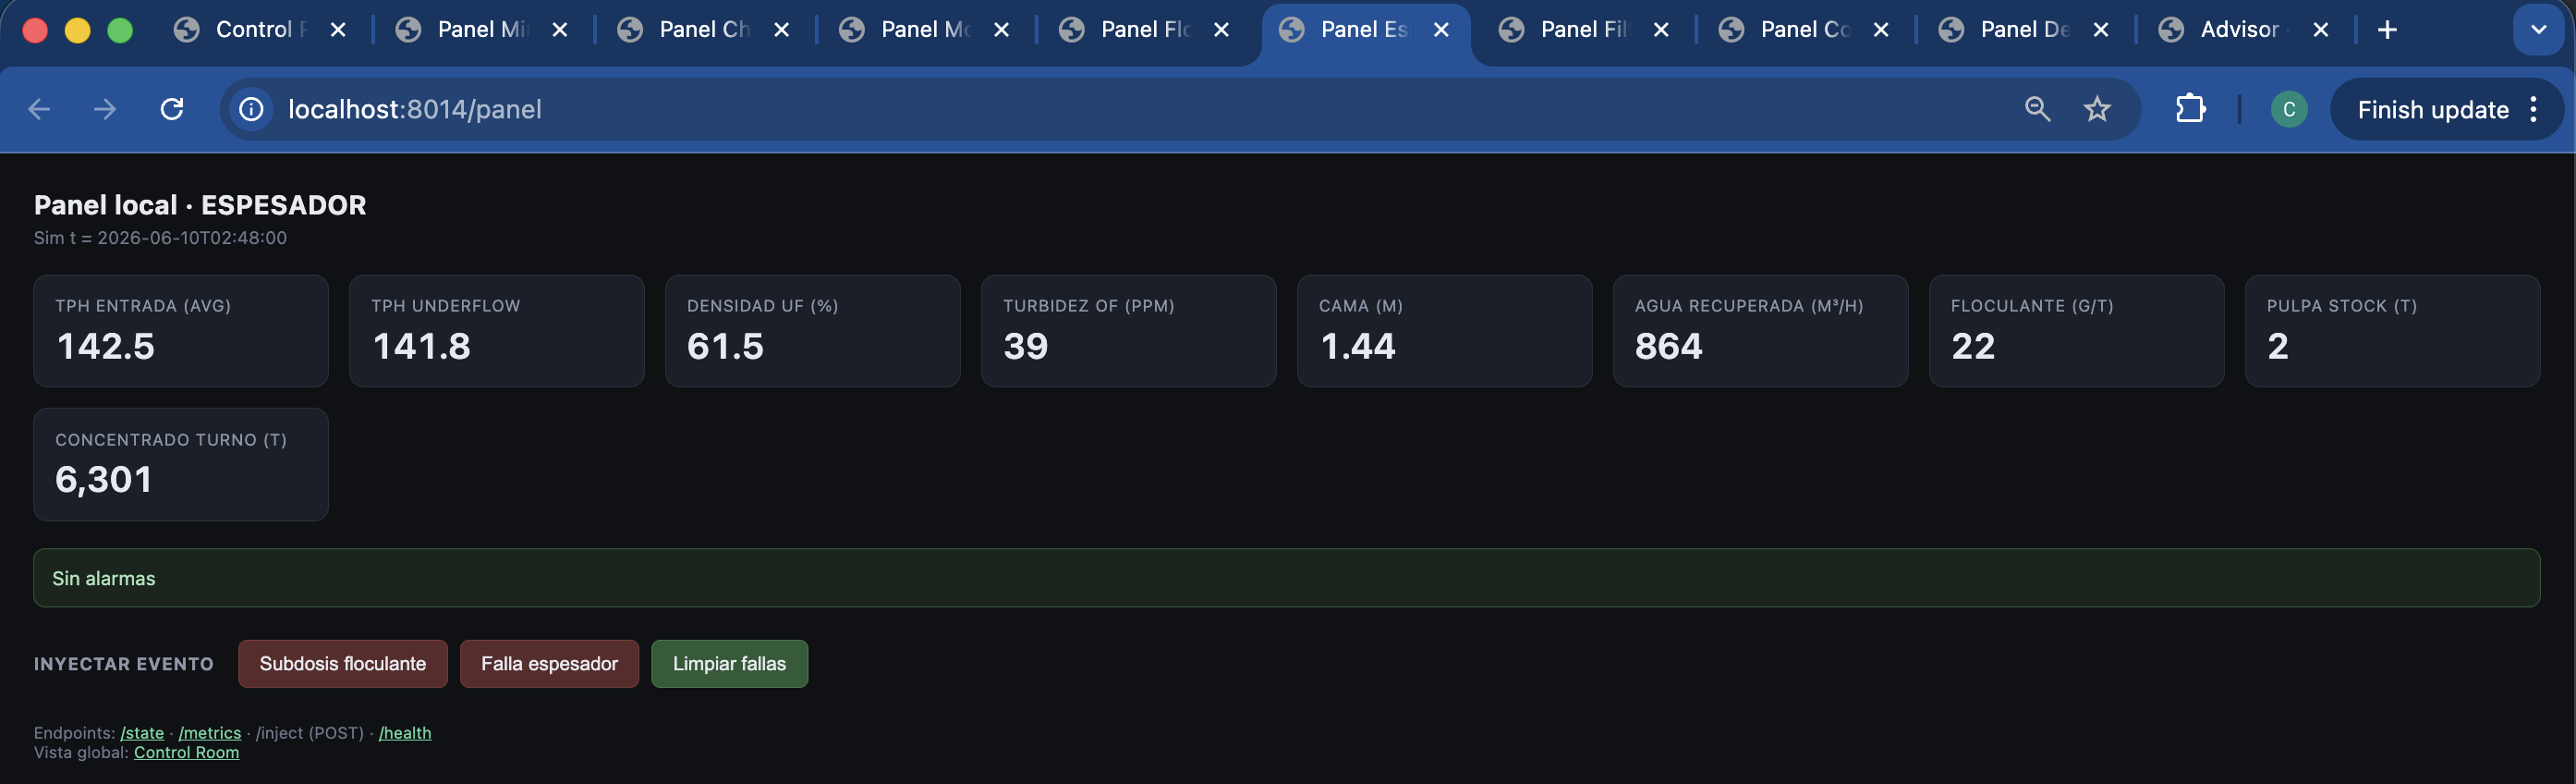Reload the page with the refresh icon
The image size is (2576, 784).
click(x=172, y=109)
